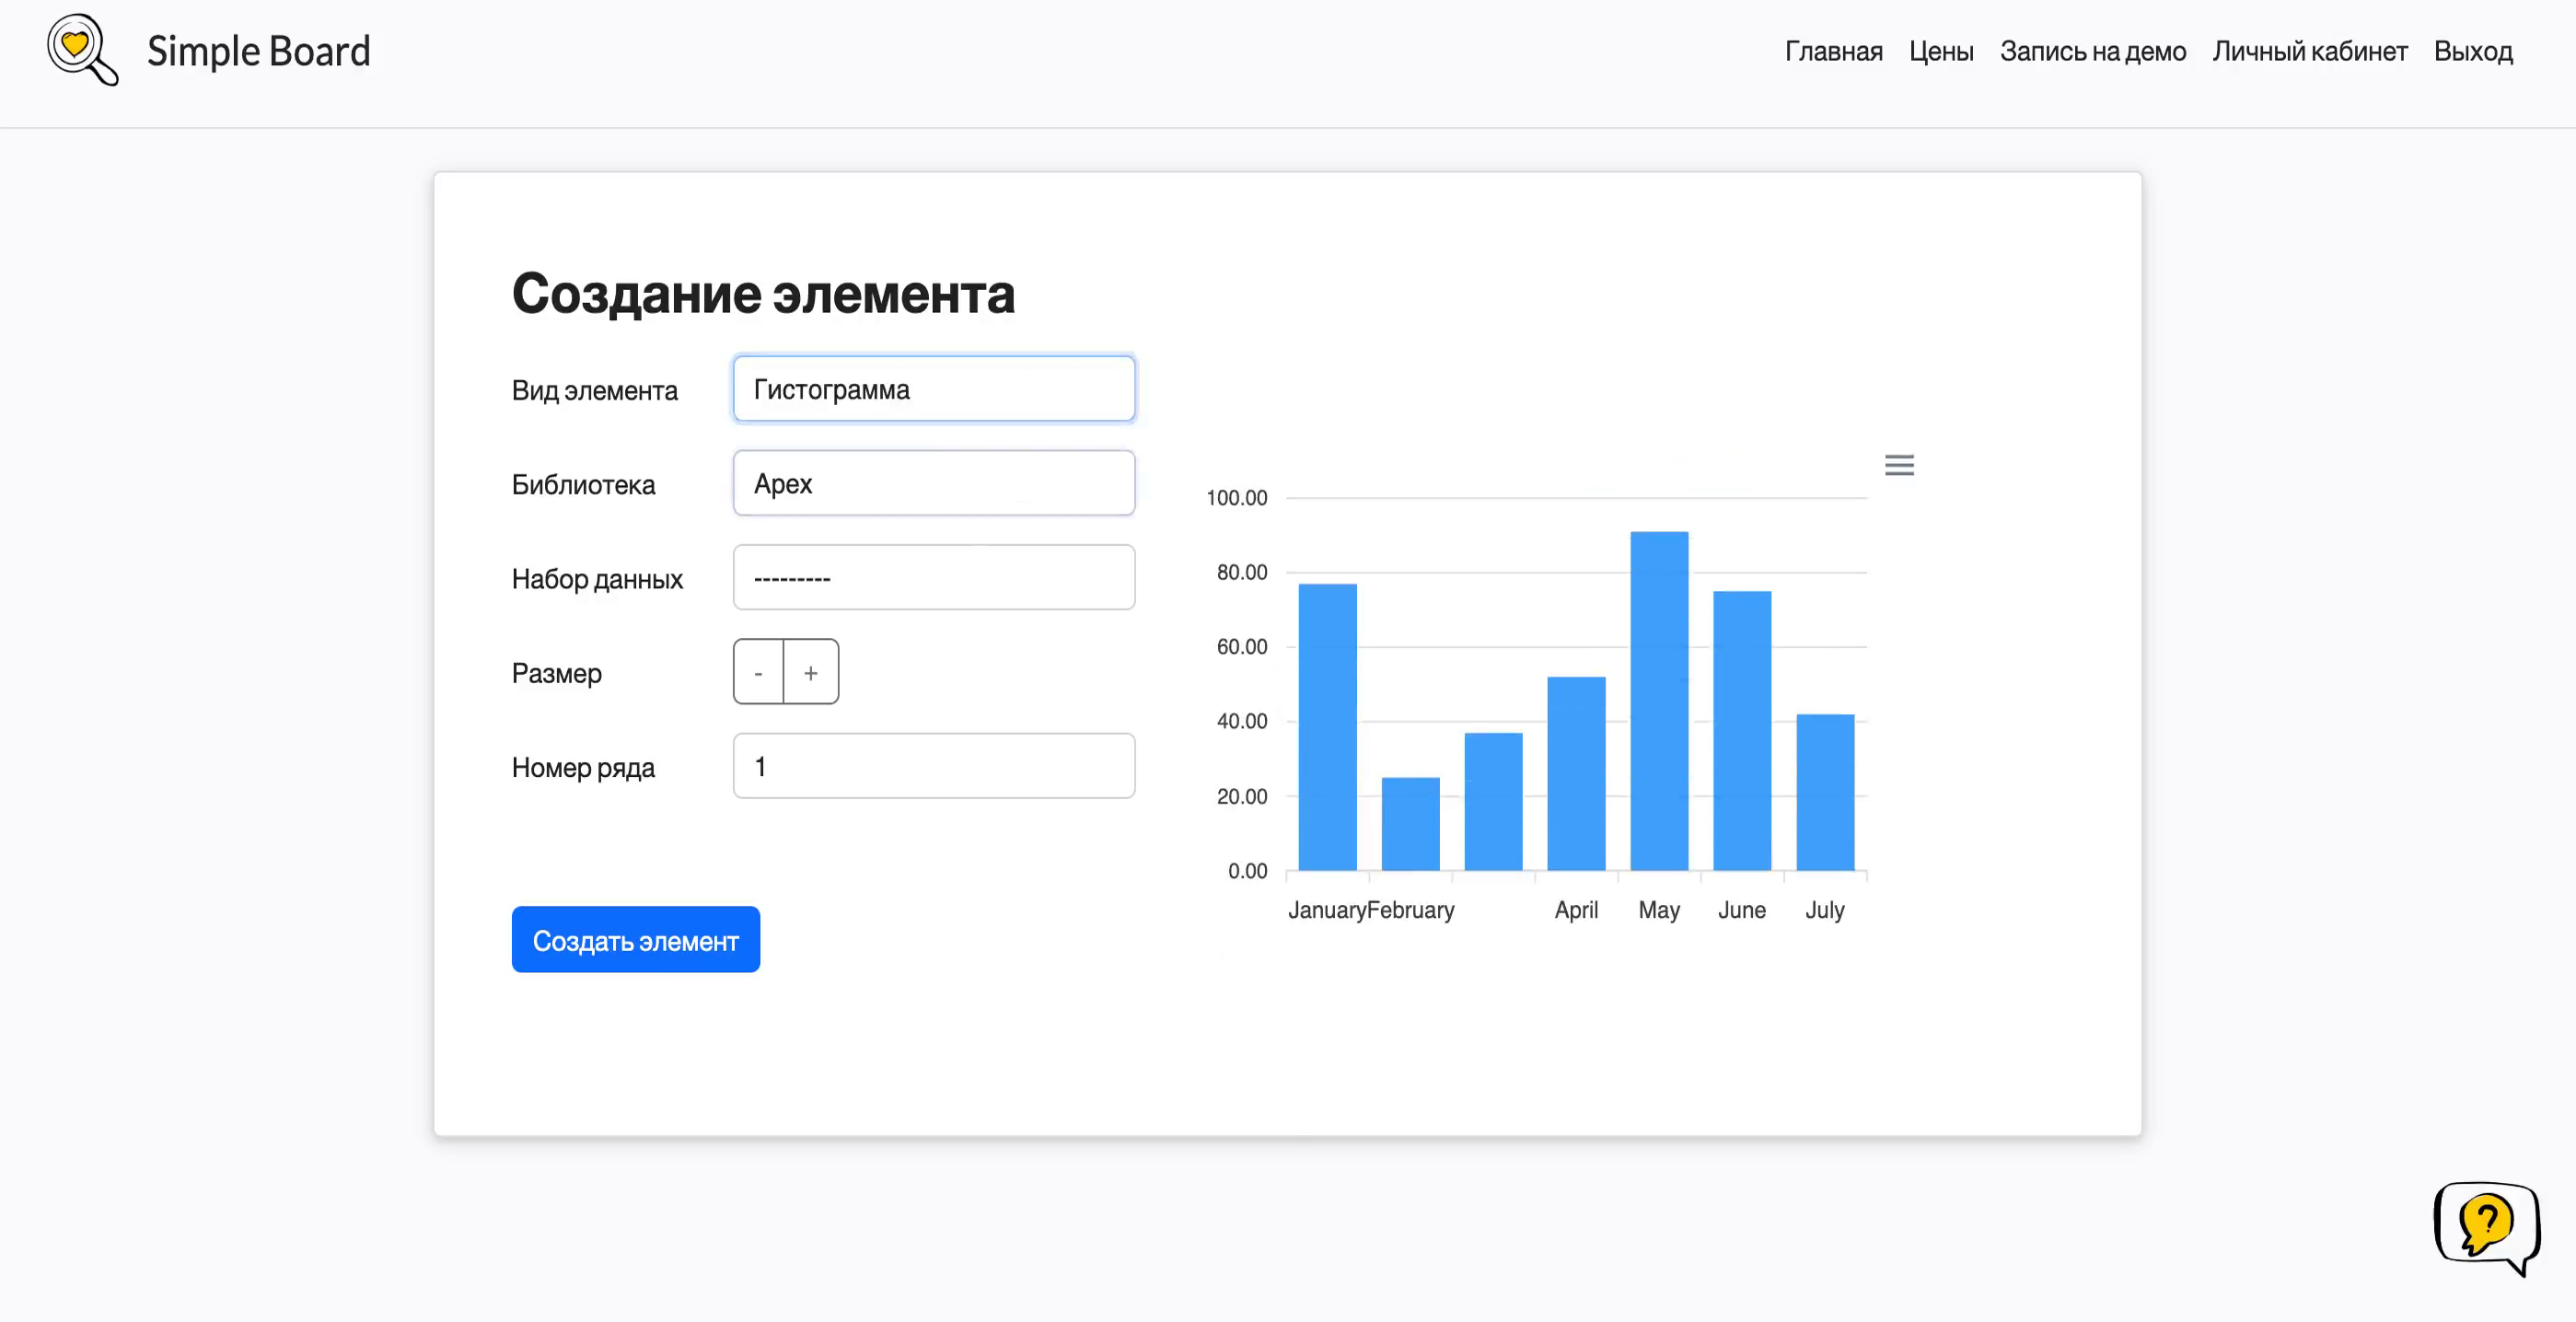This screenshot has width=2576, height=1322.
Task: Click the January bar in the chart
Action: (1327, 727)
